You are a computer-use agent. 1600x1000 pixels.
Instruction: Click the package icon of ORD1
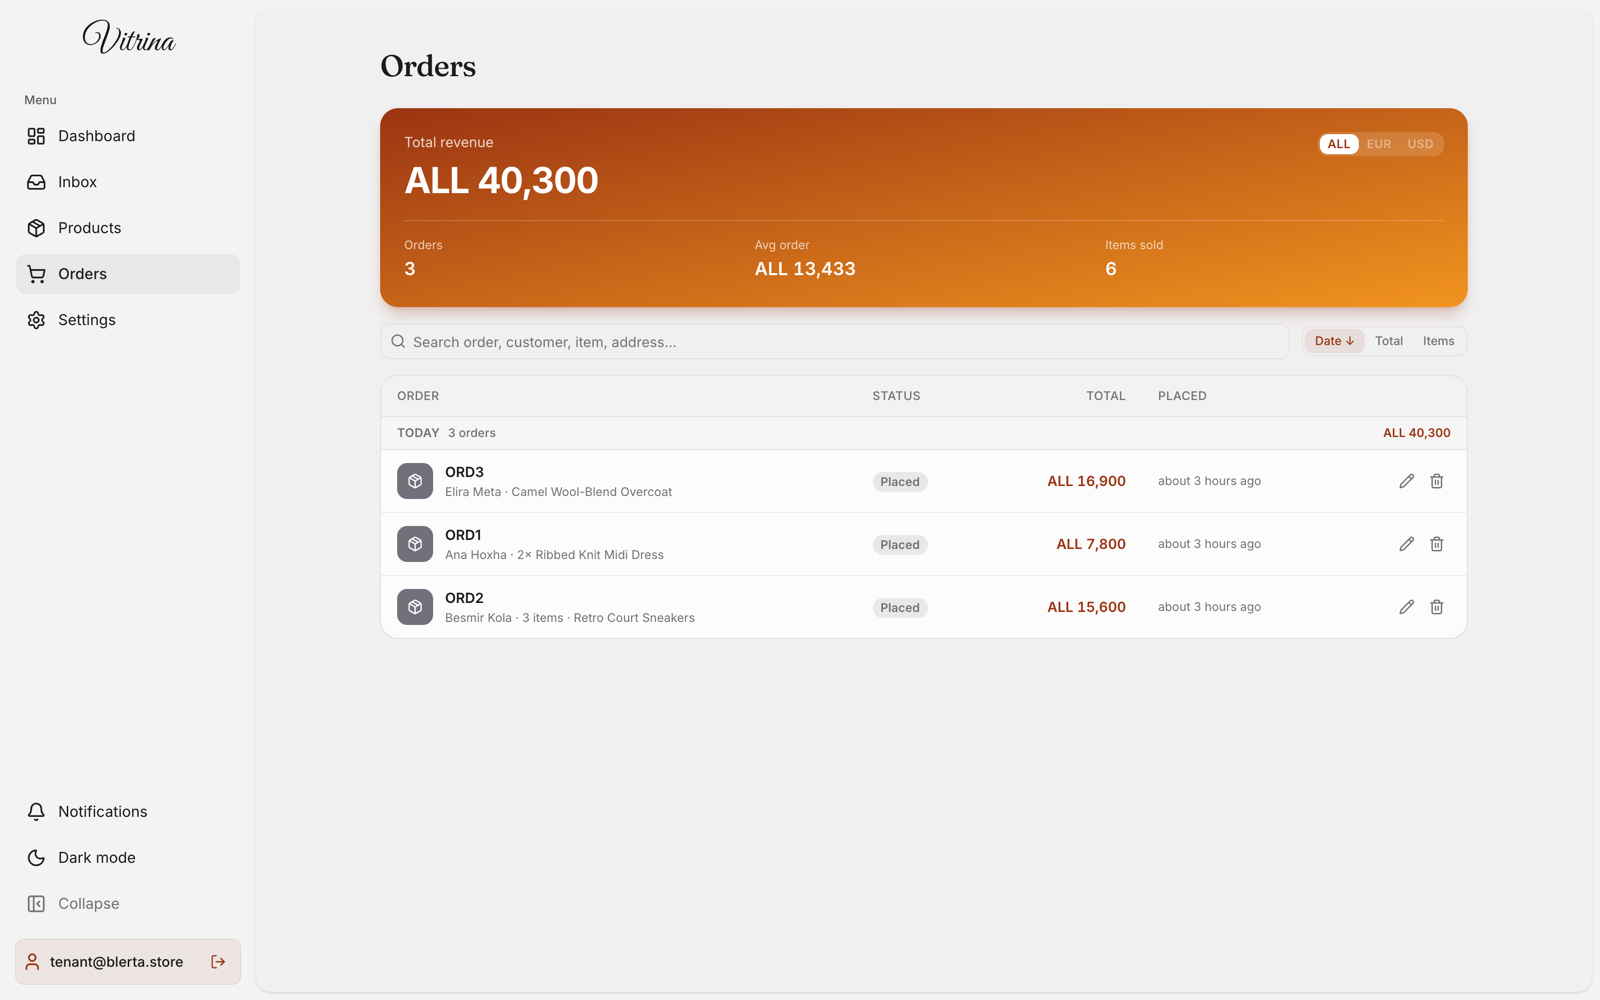click(x=415, y=544)
